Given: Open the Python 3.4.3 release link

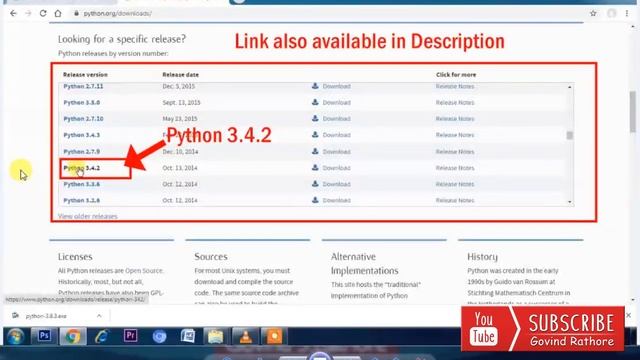Looking at the screenshot, I should [x=82, y=135].
